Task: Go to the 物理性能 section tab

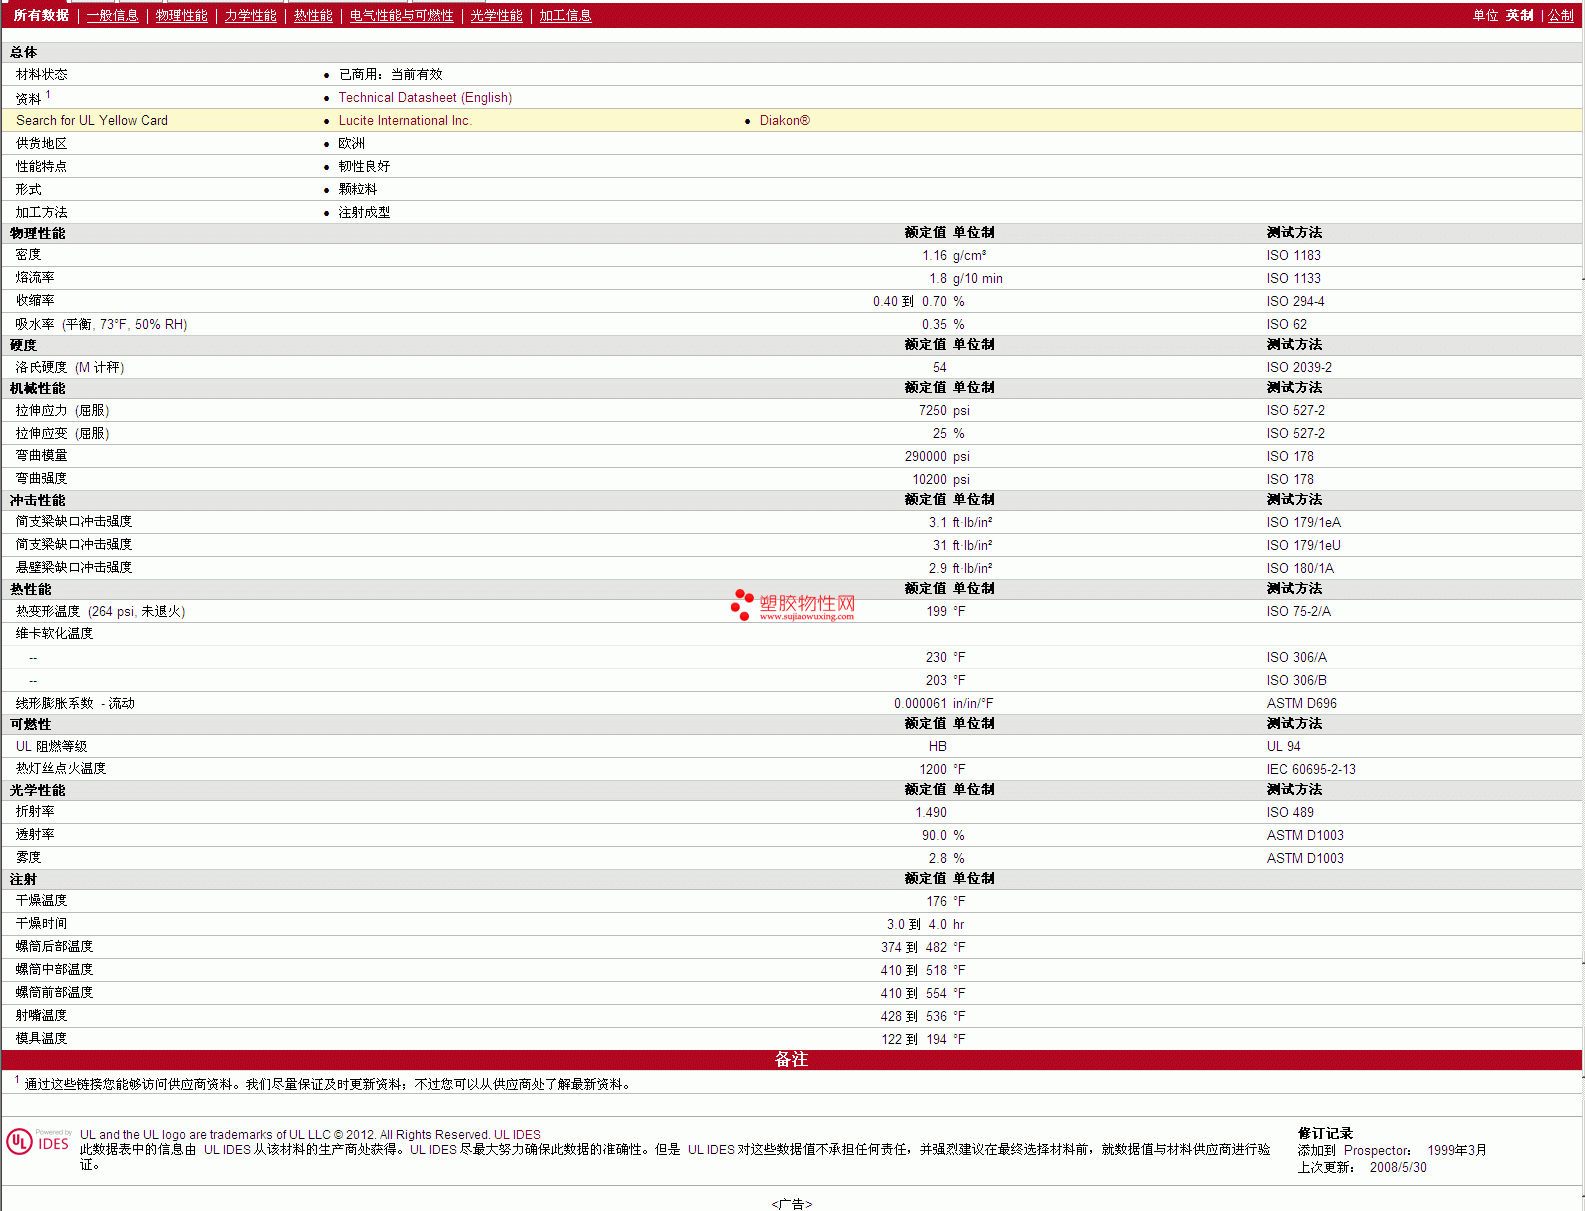Action: pyautogui.click(x=181, y=16)
